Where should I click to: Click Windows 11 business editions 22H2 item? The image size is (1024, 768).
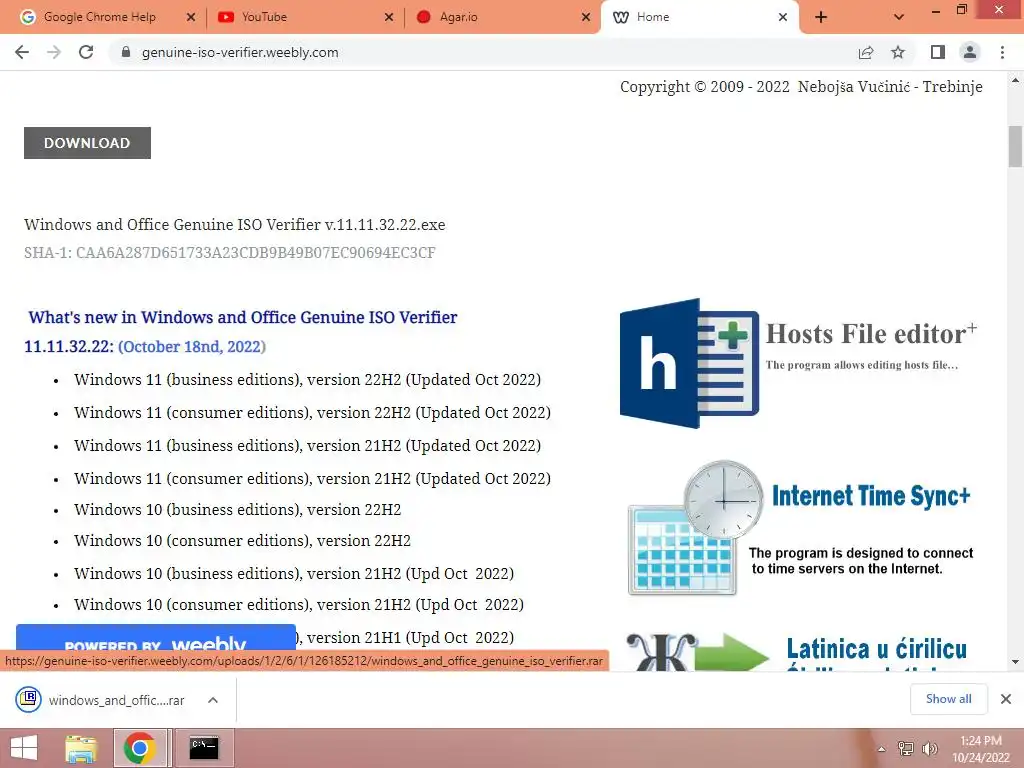307,379
